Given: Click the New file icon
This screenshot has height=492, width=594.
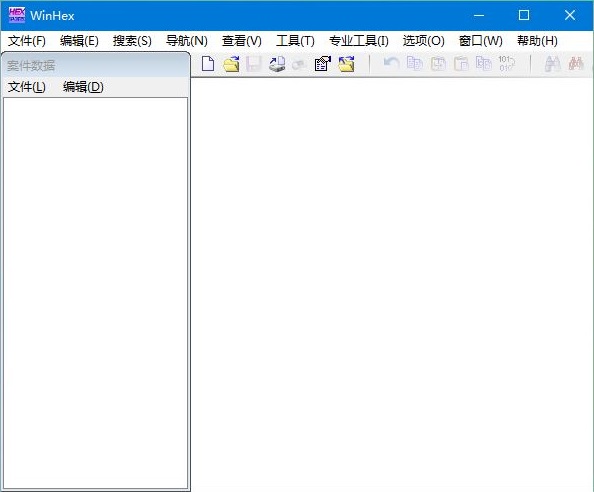Looking at the screenshot, I should (208, 64).
